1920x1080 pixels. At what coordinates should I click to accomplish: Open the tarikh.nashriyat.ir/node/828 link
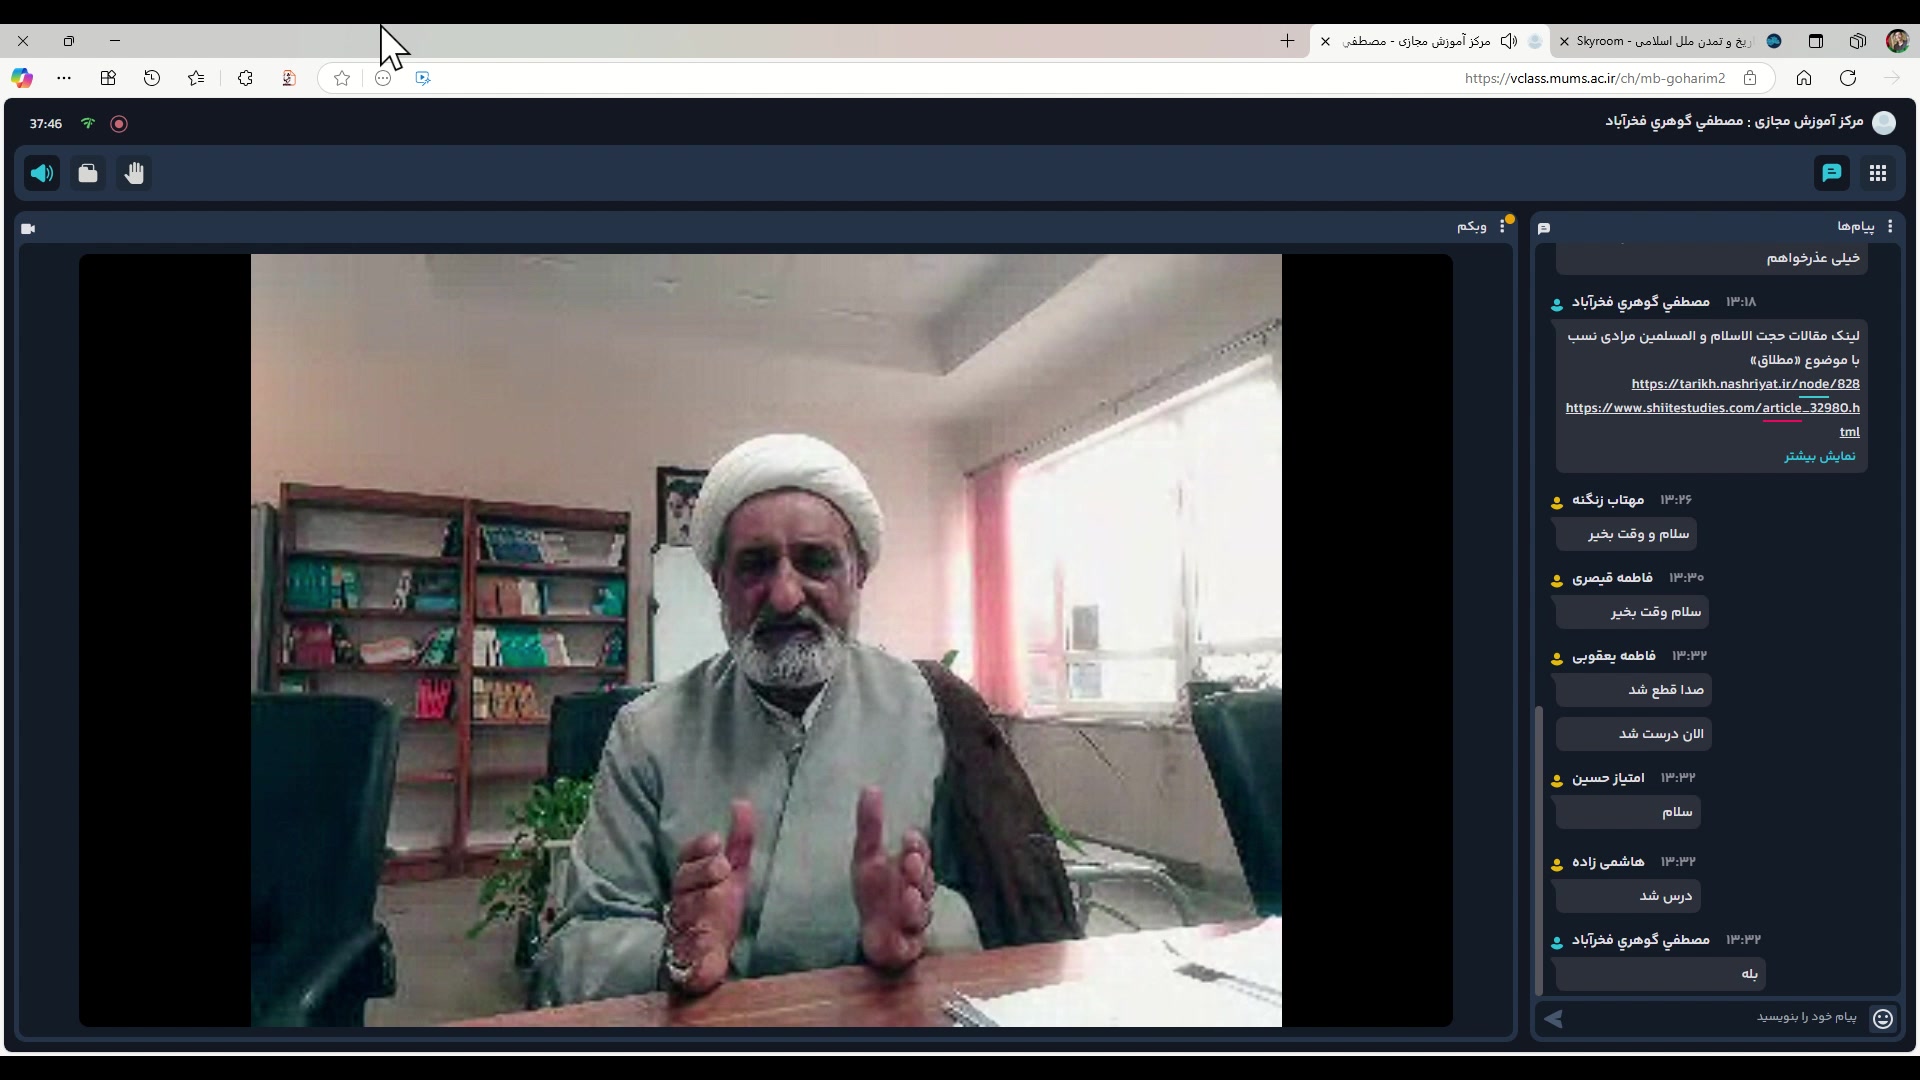[x=1745, y=384]
